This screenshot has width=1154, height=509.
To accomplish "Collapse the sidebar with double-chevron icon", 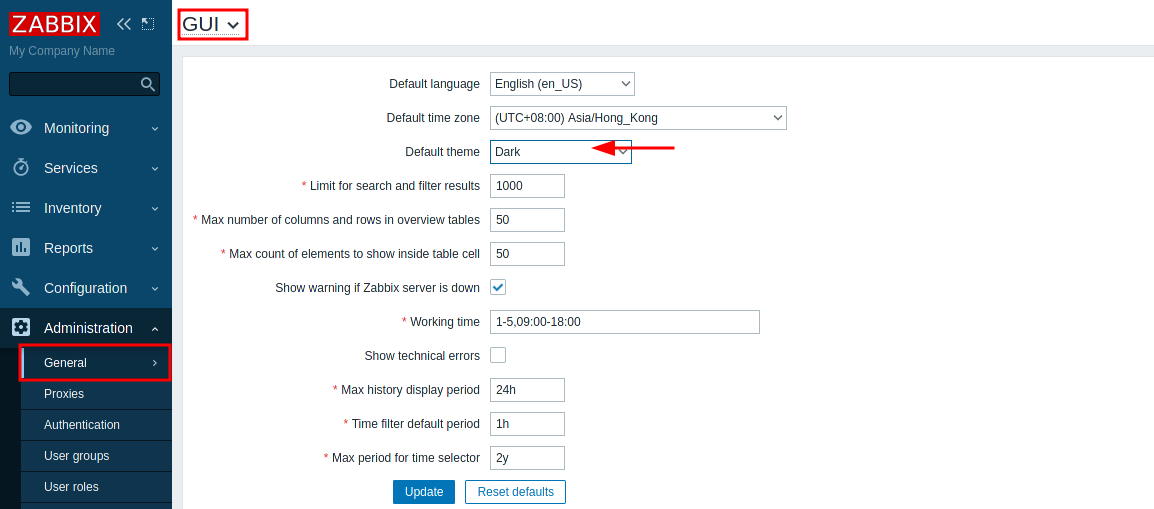I will 124,24.
